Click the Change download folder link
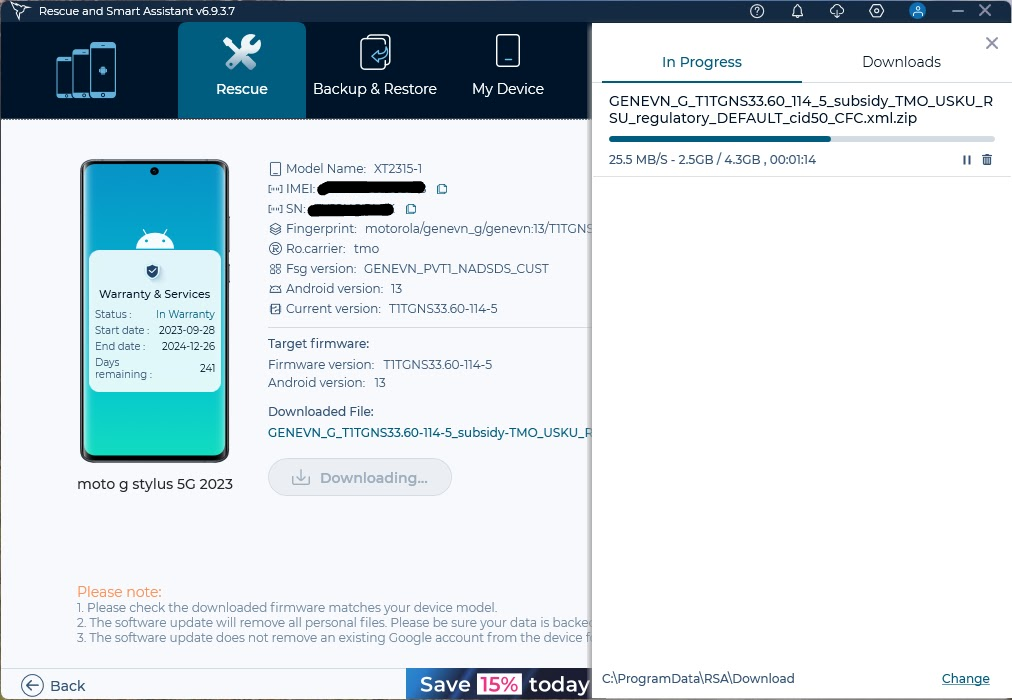The image size is (1012, 700). 966,679
